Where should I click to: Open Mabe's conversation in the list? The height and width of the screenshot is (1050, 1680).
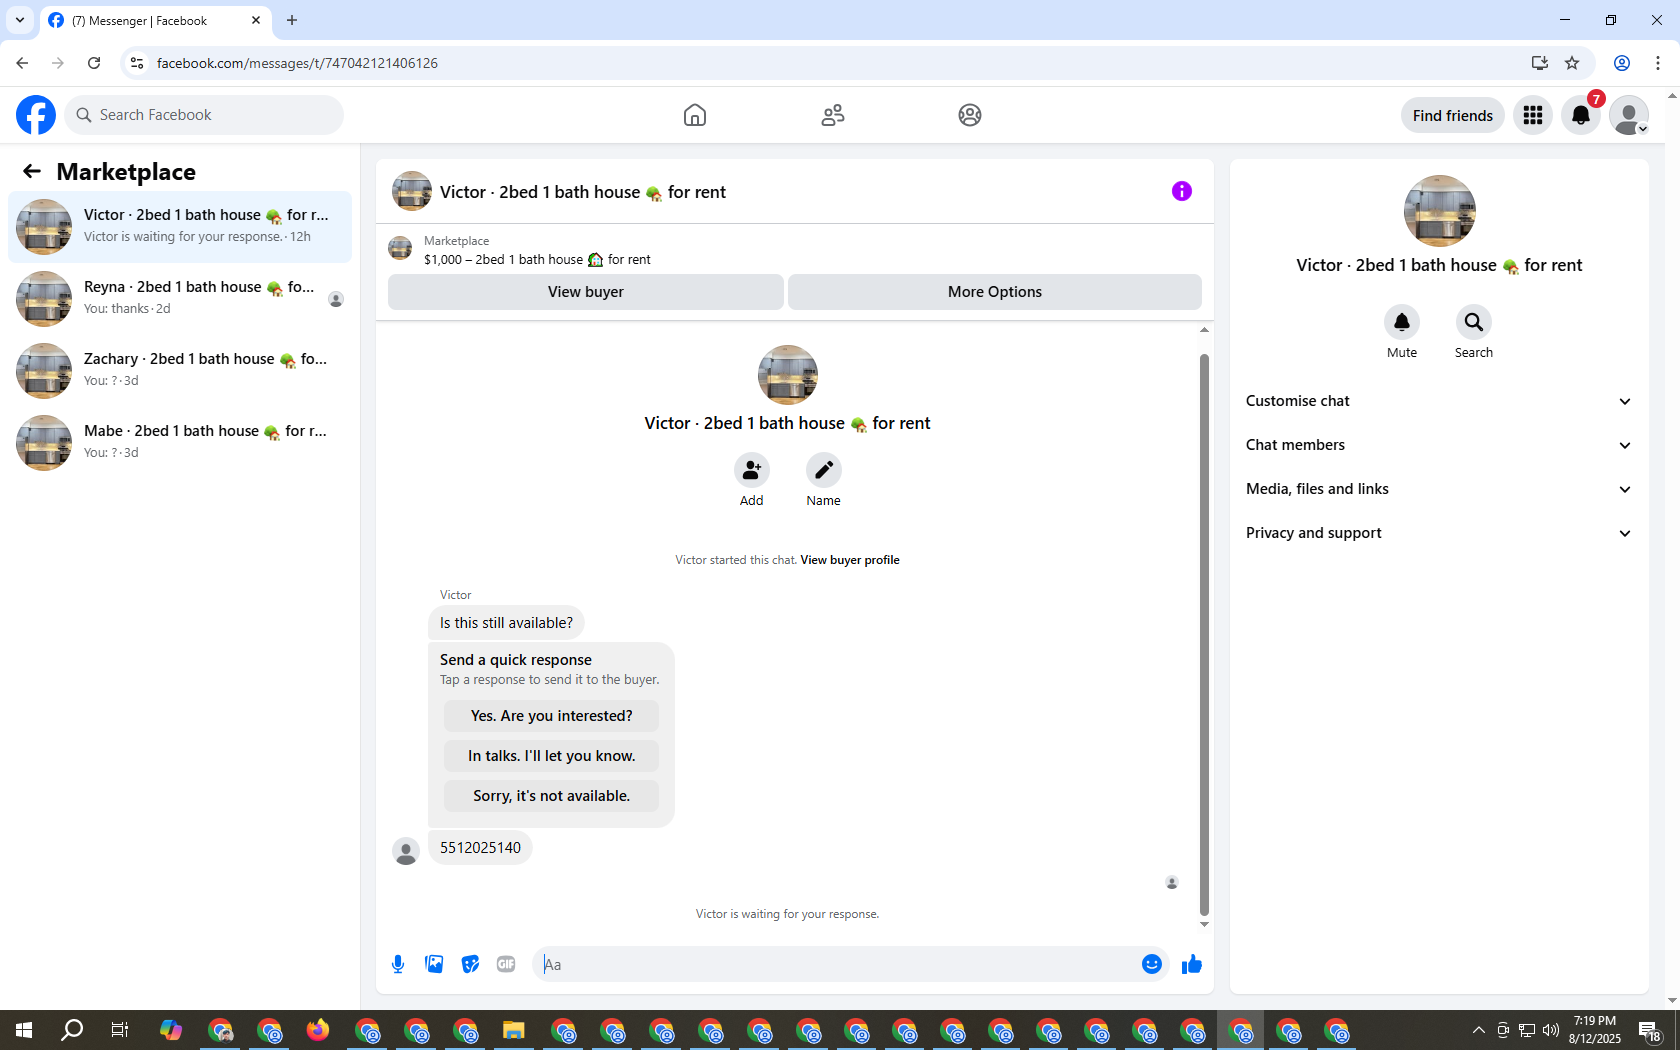click(x=180, y=443)
